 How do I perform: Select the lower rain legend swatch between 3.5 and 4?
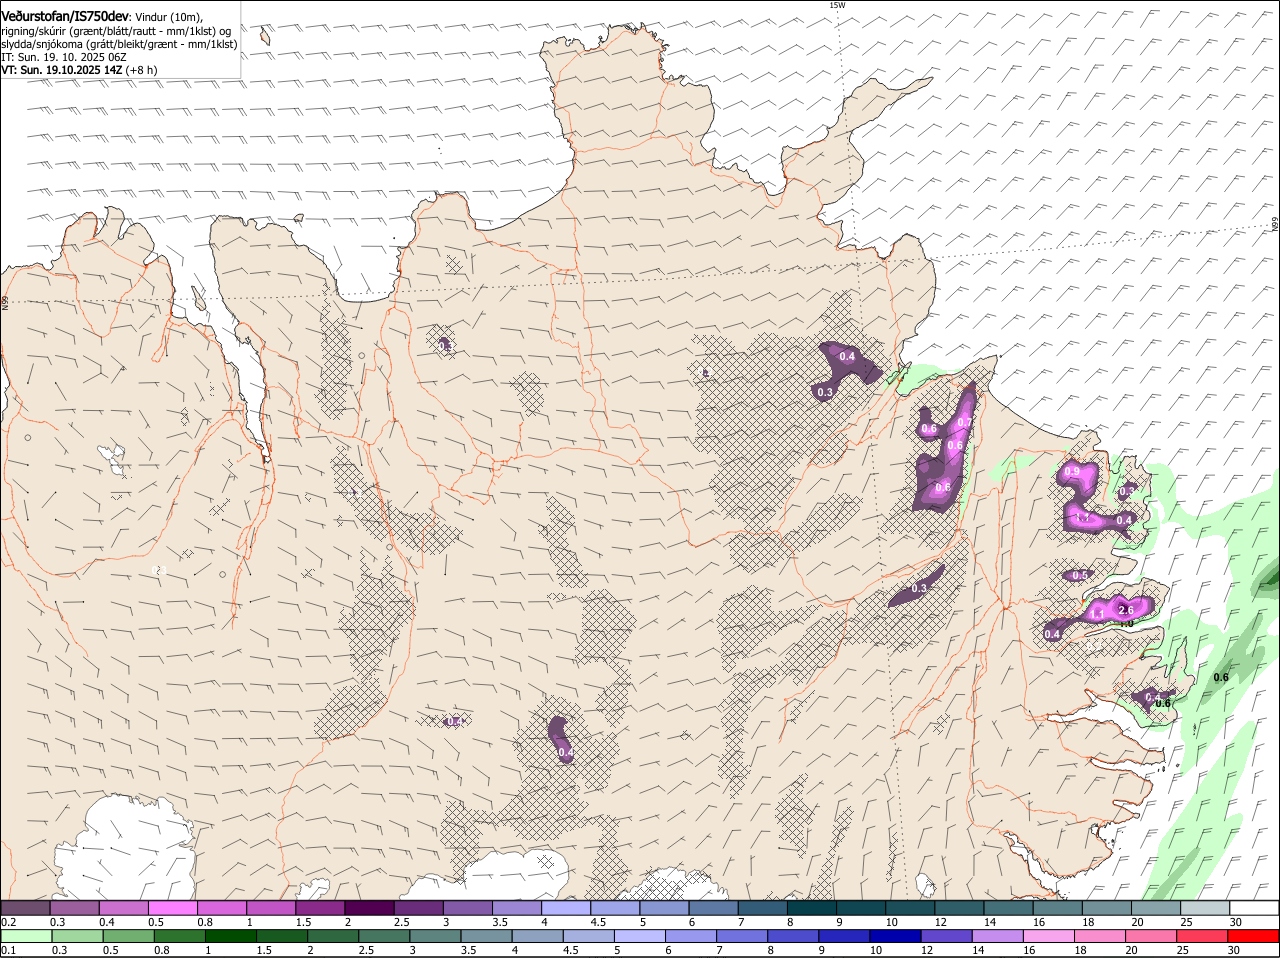pyautogui.click(x=486, y=936)
